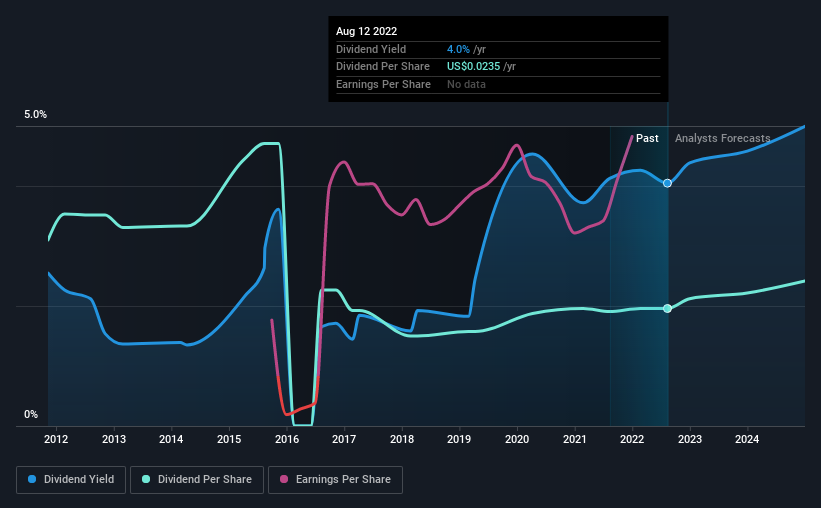Click the dividend yield data point marker

point(667,183)
